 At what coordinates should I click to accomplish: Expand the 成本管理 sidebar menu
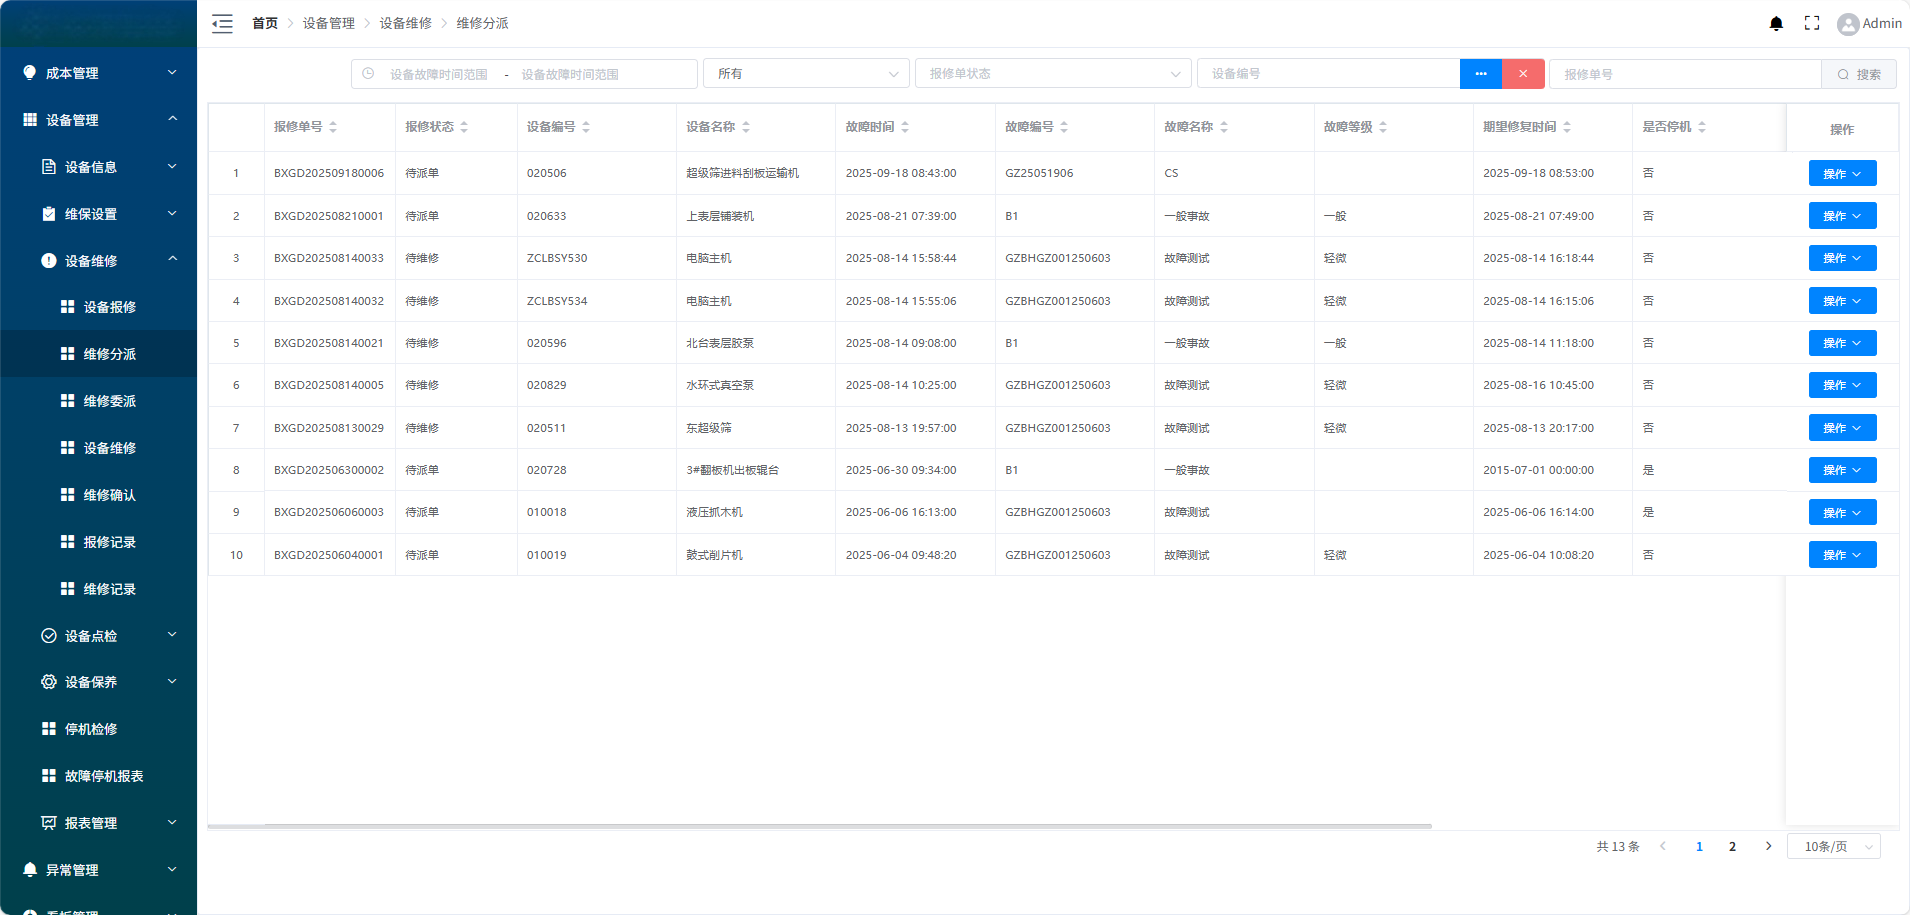[x=98, y=73]
